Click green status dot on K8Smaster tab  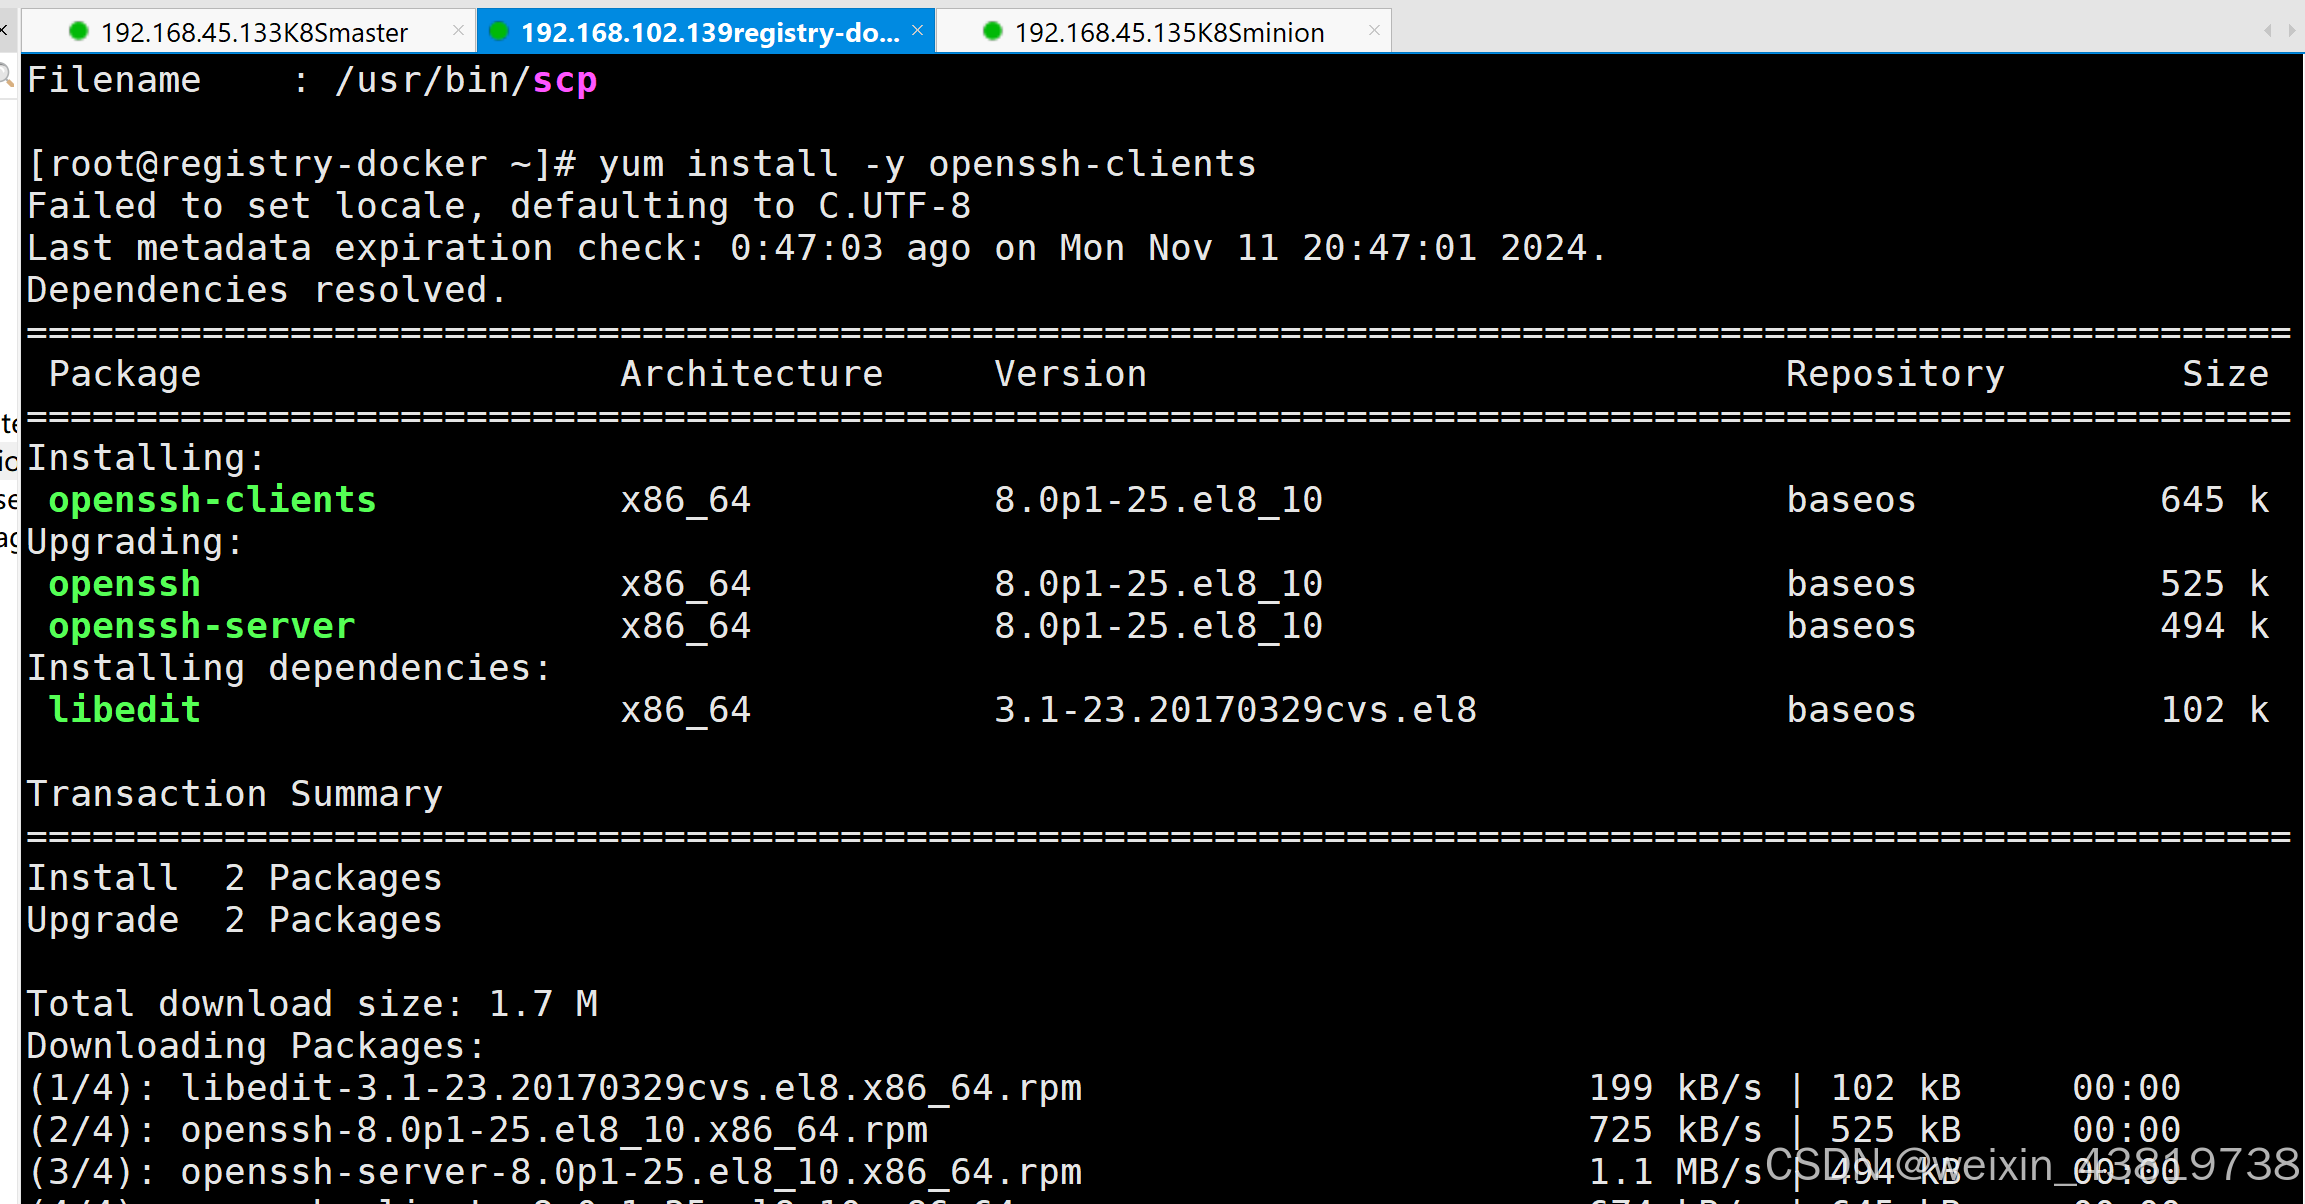click(78, 31)
